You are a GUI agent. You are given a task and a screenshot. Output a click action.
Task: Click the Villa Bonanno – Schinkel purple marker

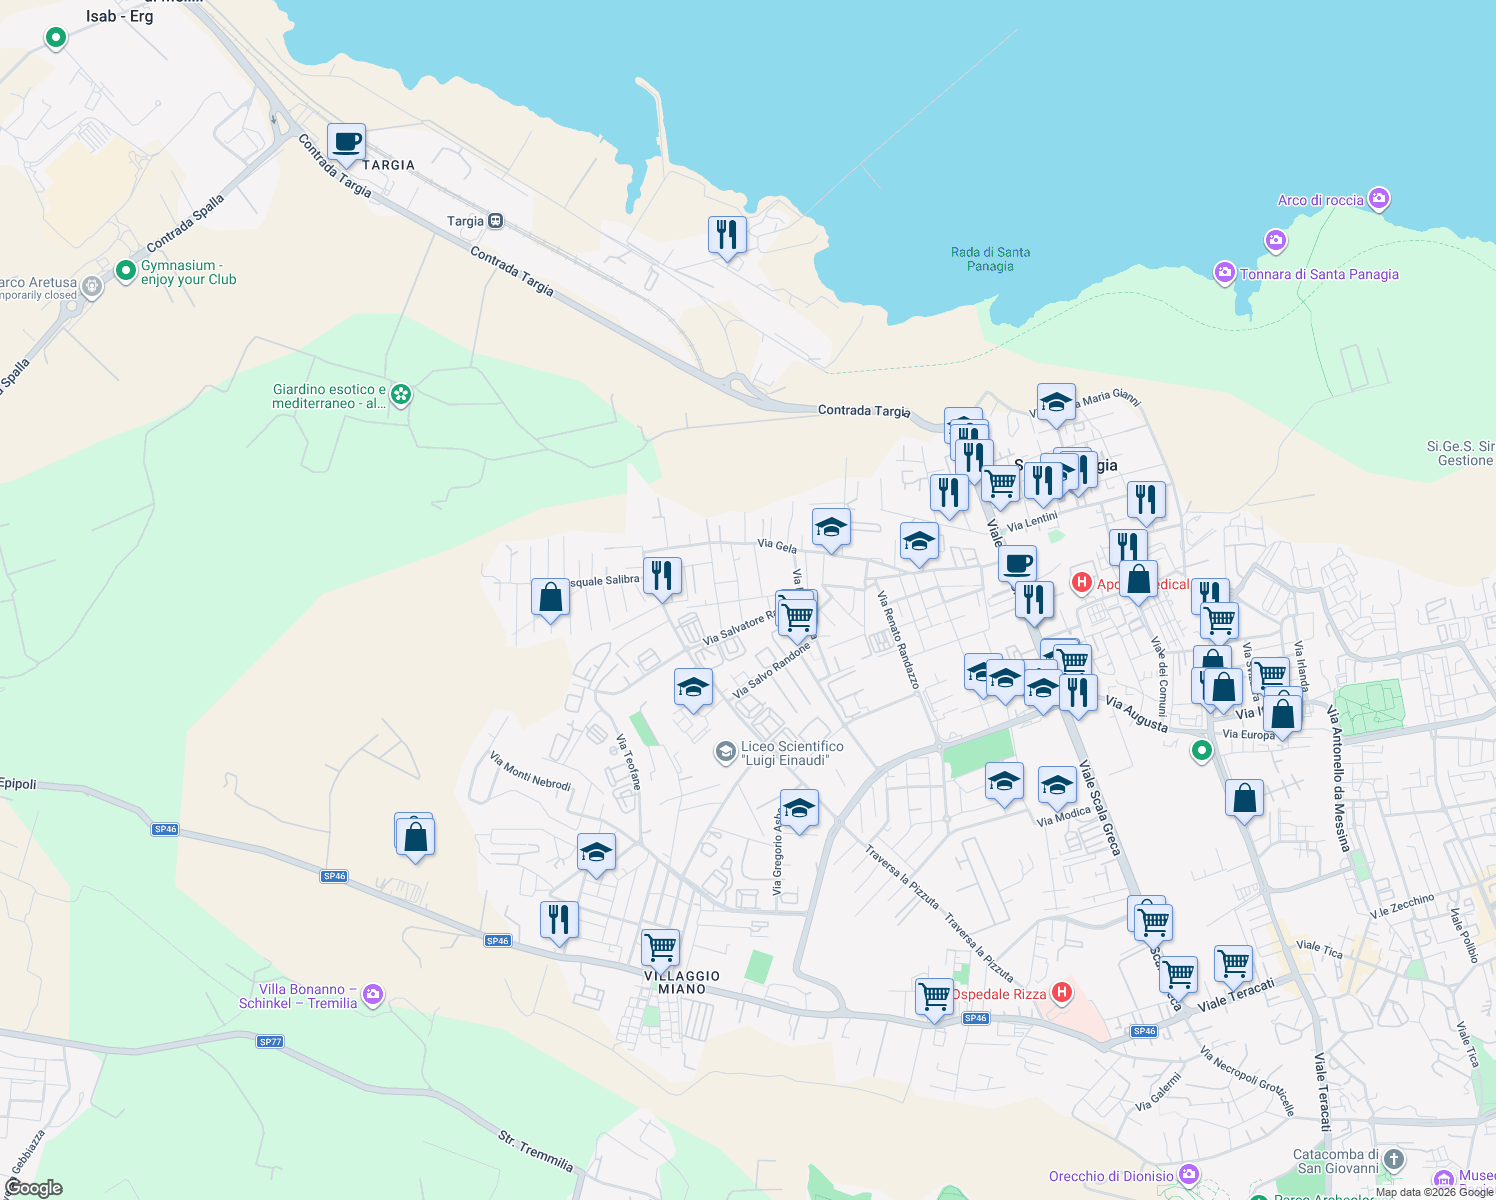373,995
